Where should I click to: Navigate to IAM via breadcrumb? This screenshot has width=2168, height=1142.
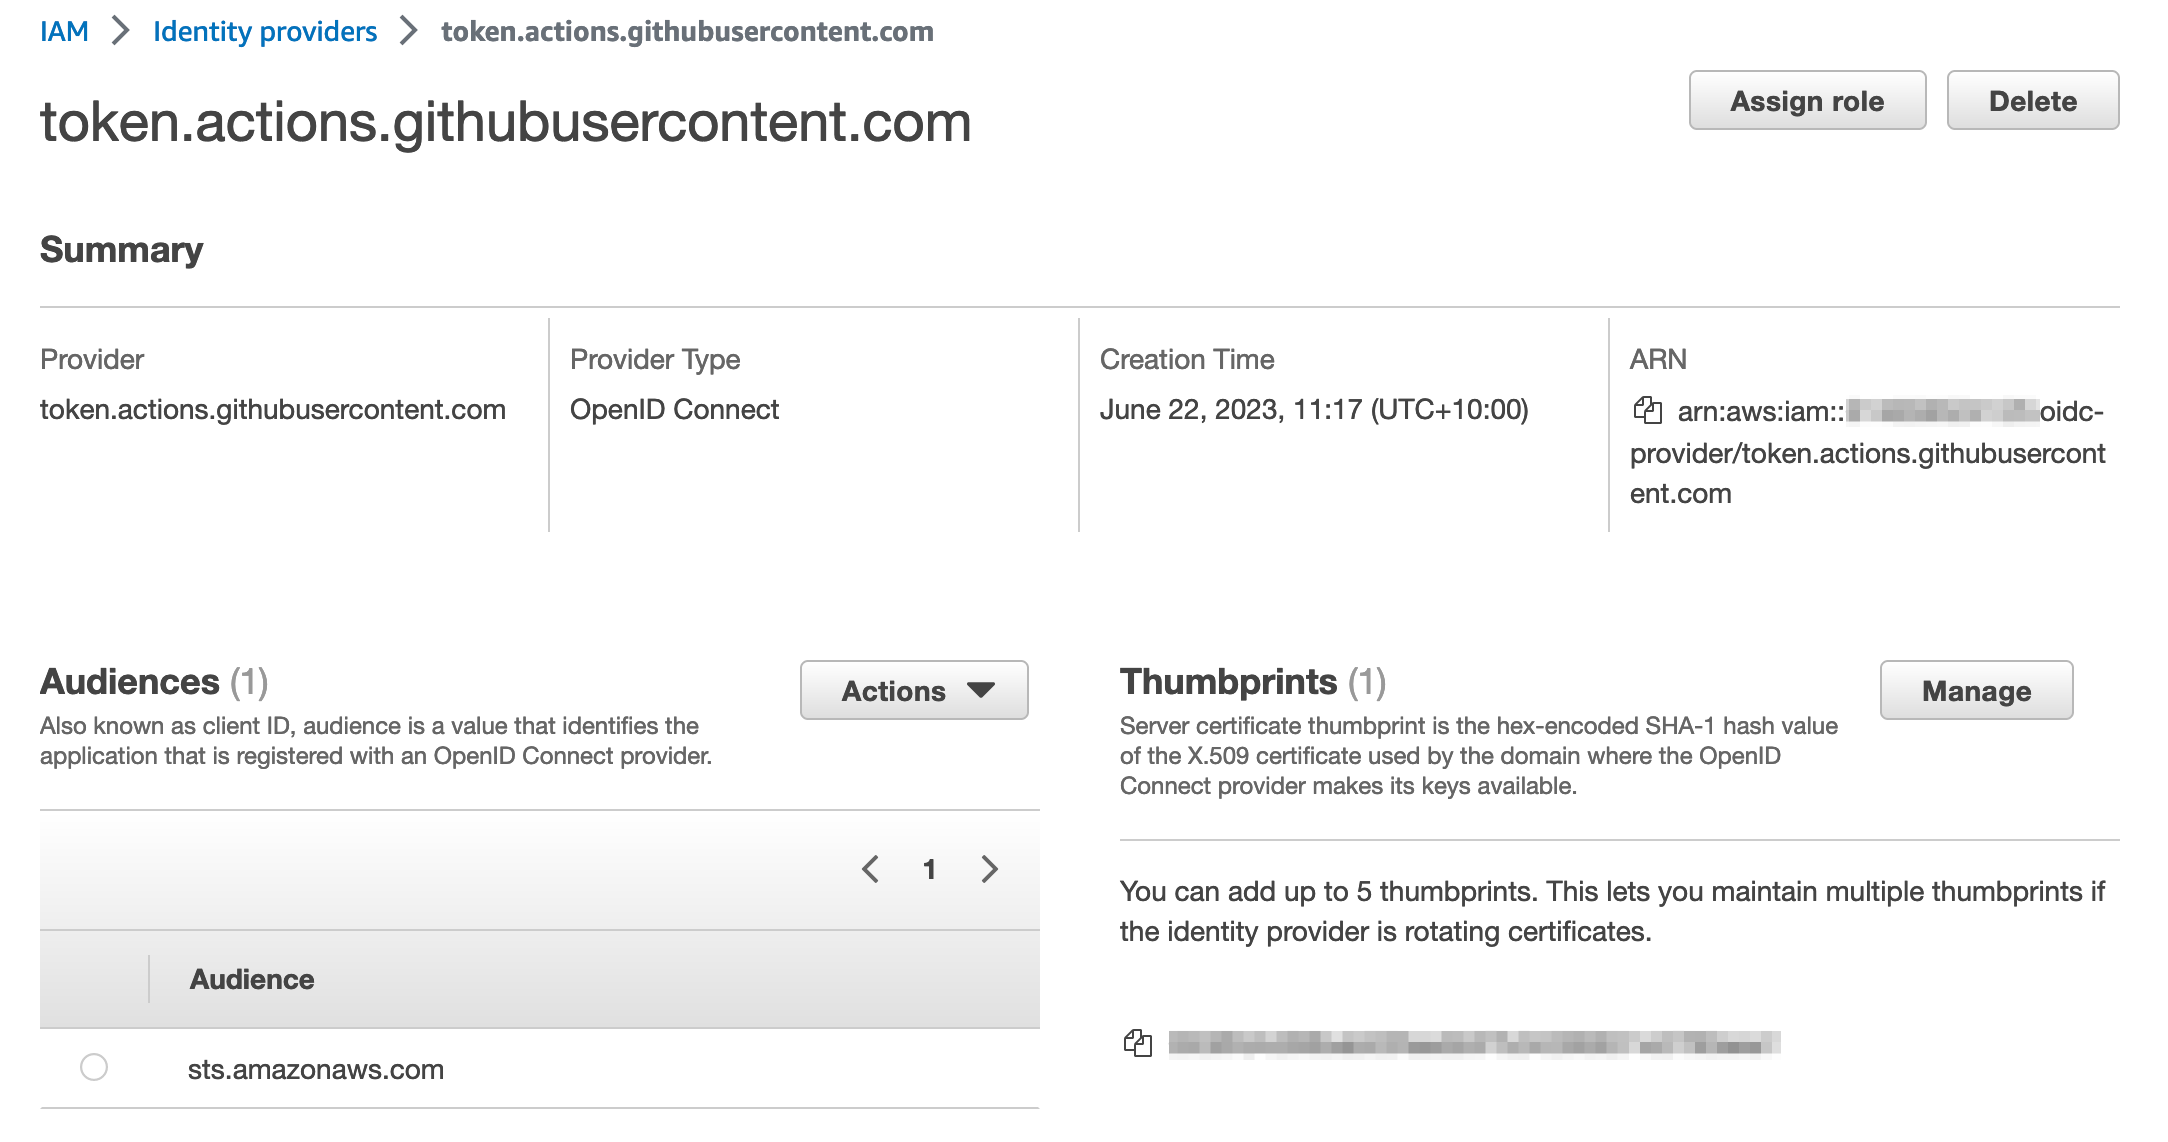tap(64, 31)
